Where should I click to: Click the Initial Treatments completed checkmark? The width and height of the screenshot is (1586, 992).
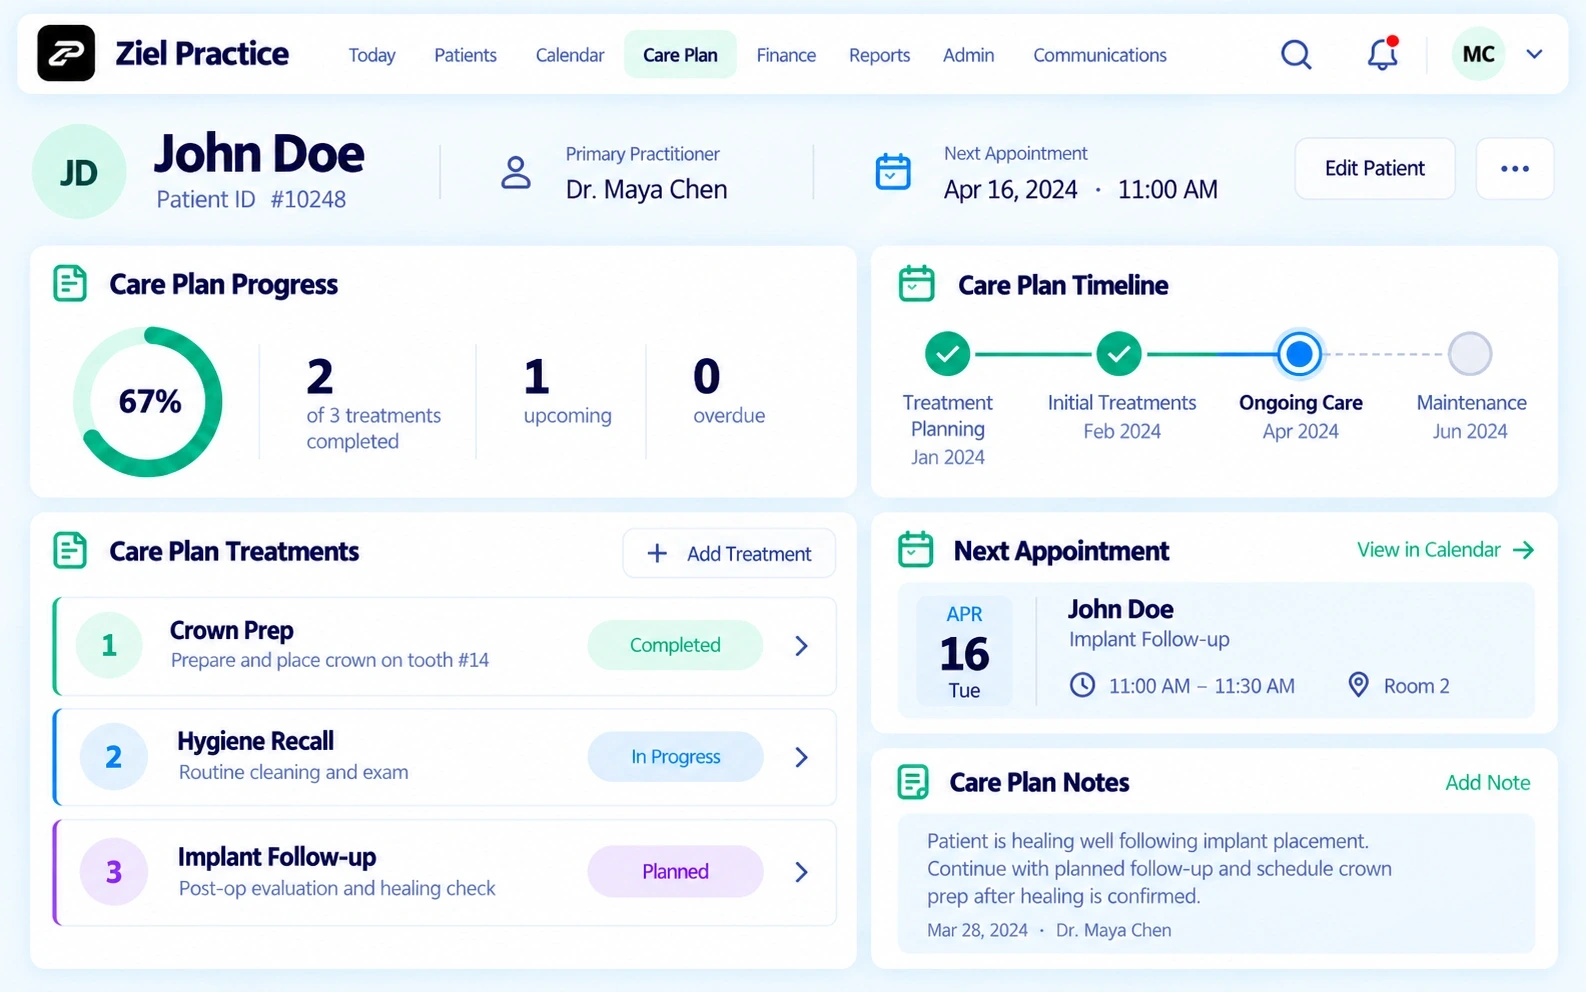pyautogui.click(x=1119, y=354)
